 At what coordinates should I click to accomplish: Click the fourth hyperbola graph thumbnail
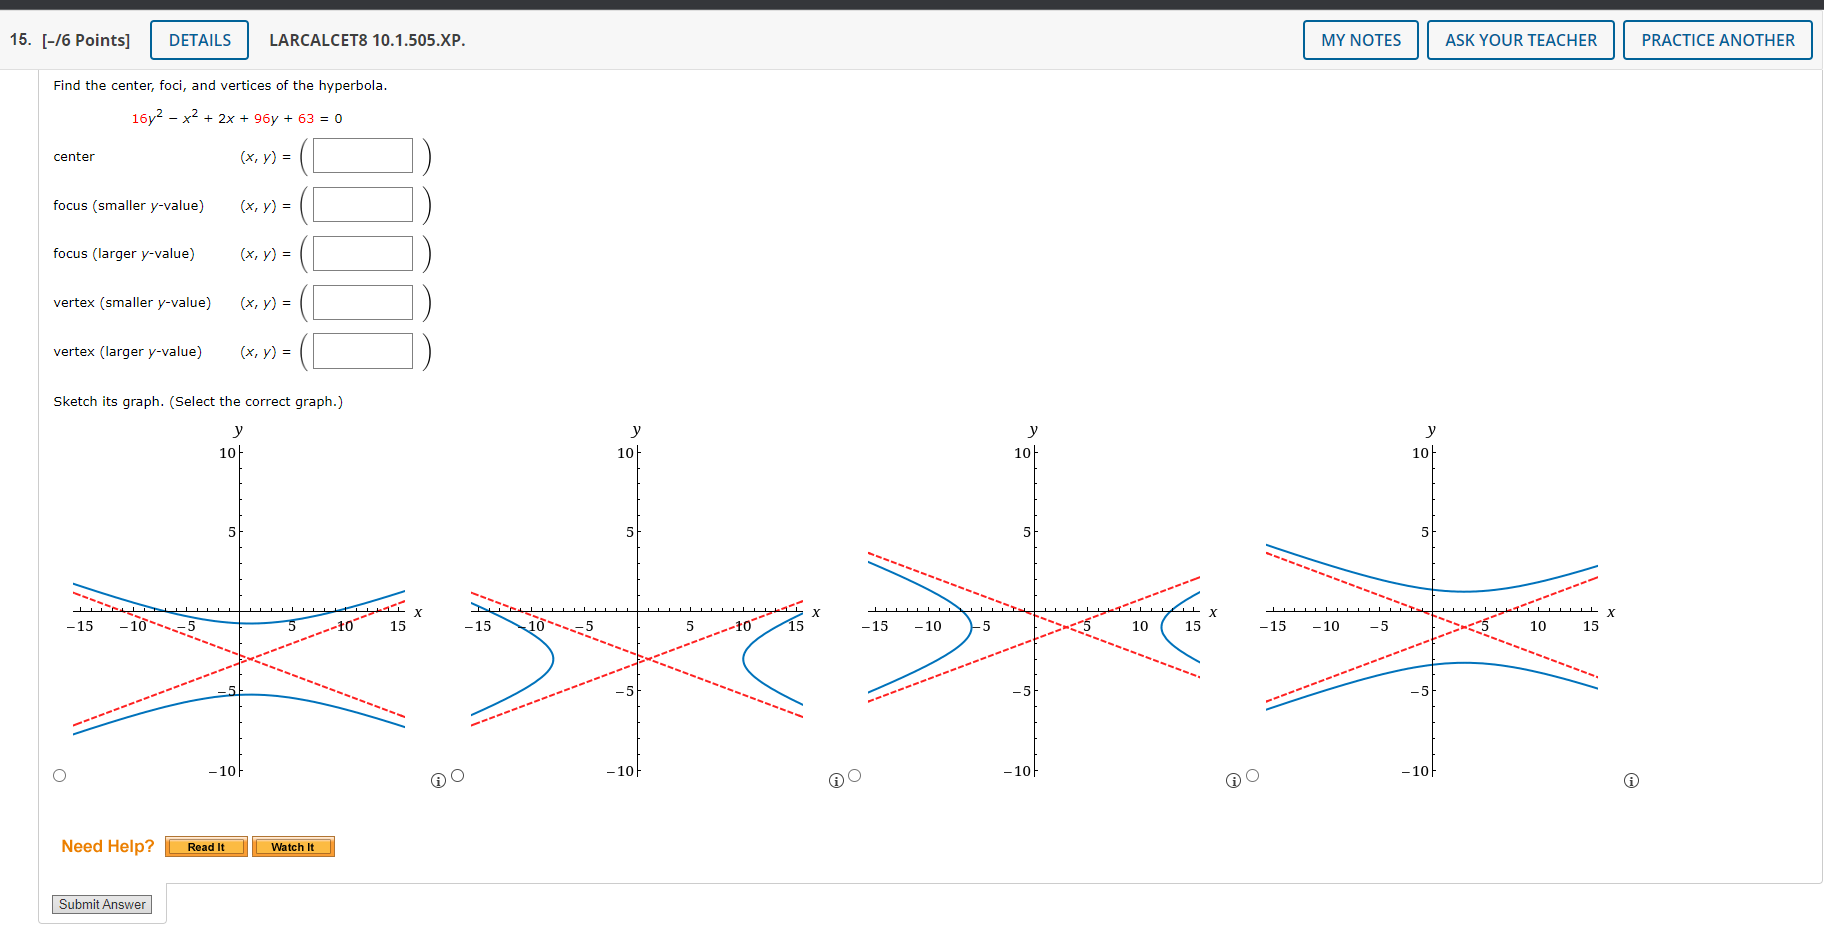[1438, 602]
